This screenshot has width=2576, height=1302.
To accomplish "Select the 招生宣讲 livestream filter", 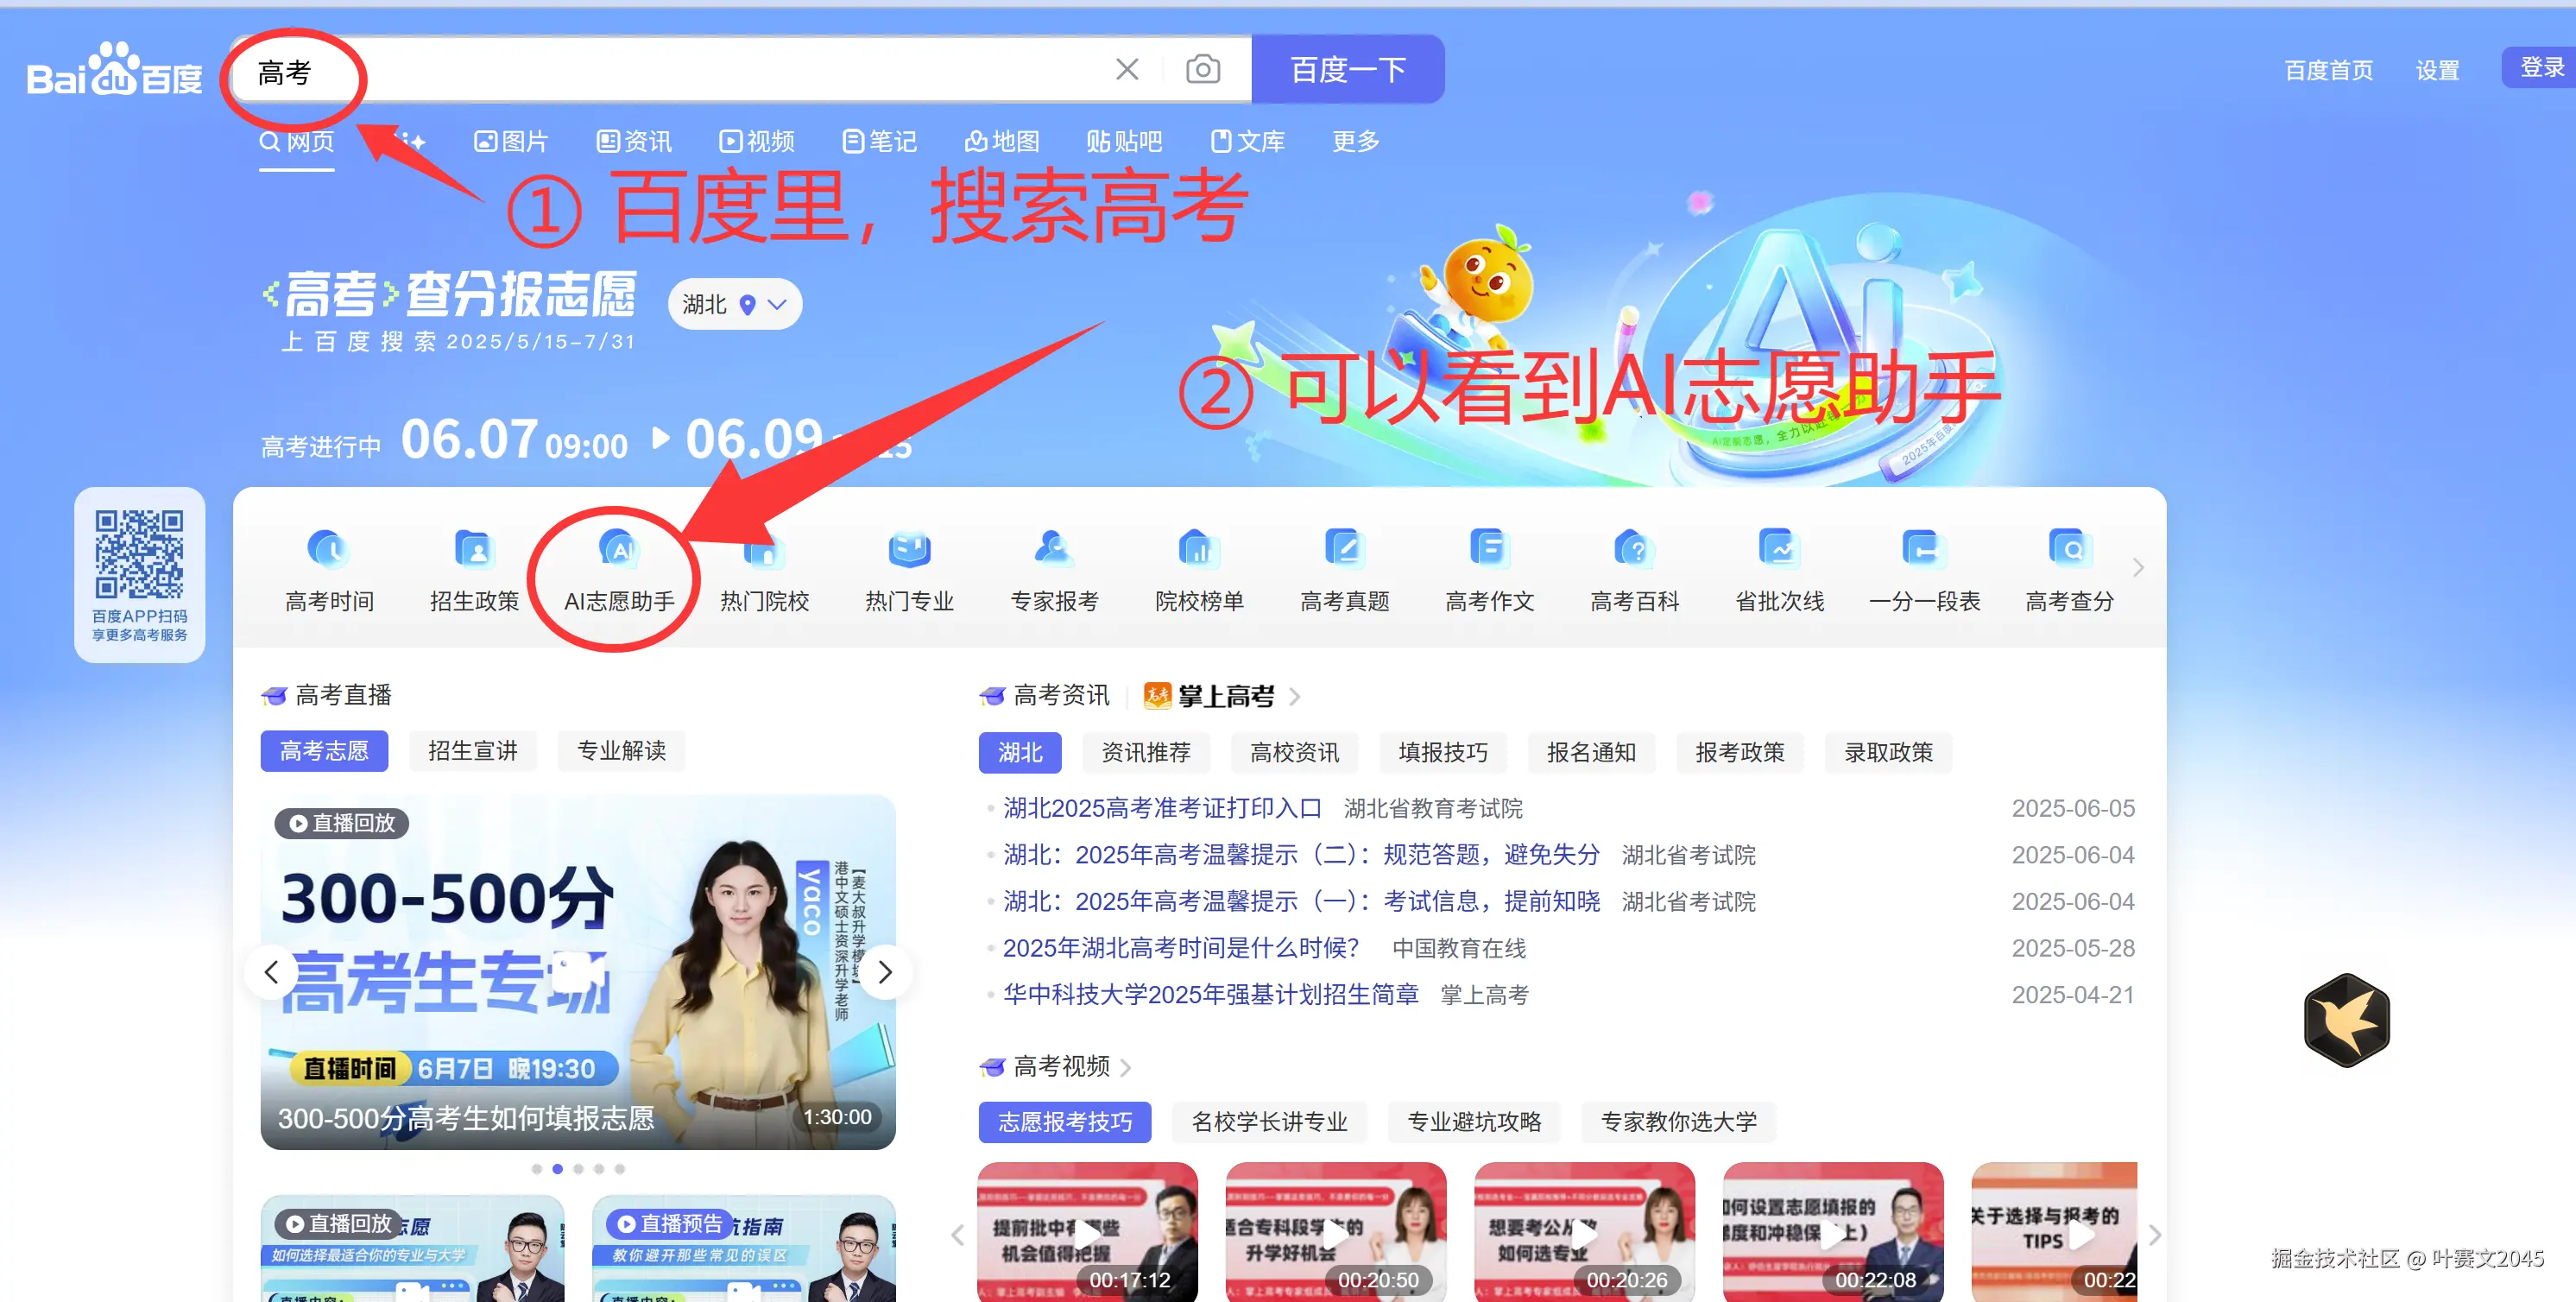I will (x=473, y=750).
